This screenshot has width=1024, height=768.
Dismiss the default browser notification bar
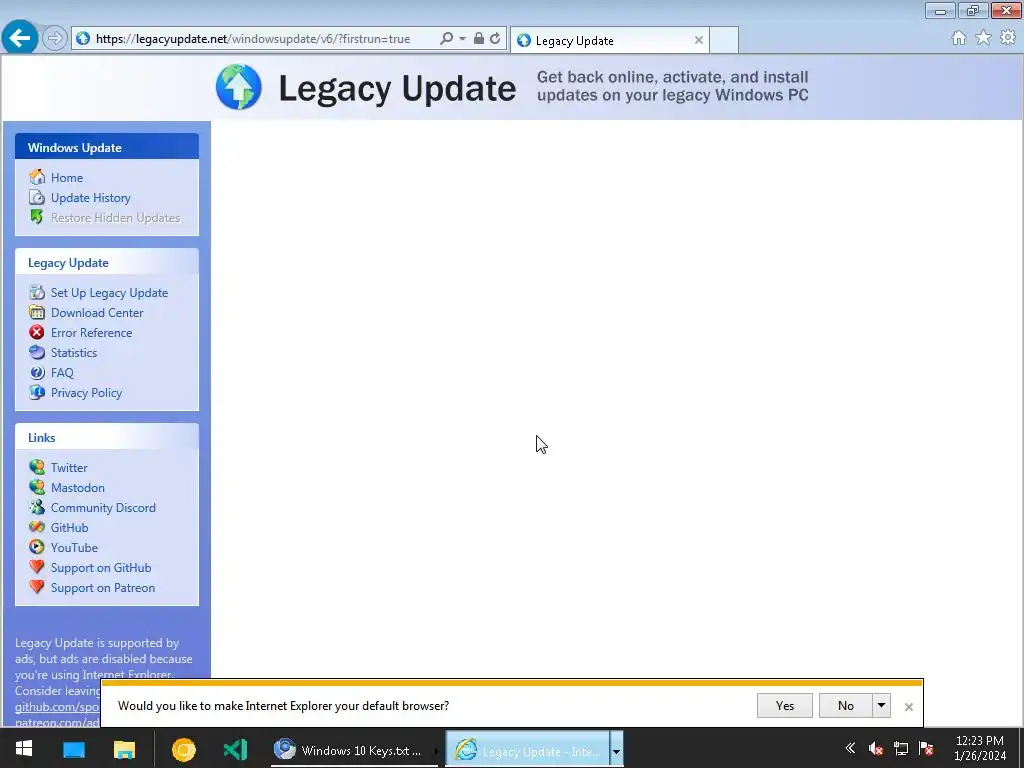[908, 707]
